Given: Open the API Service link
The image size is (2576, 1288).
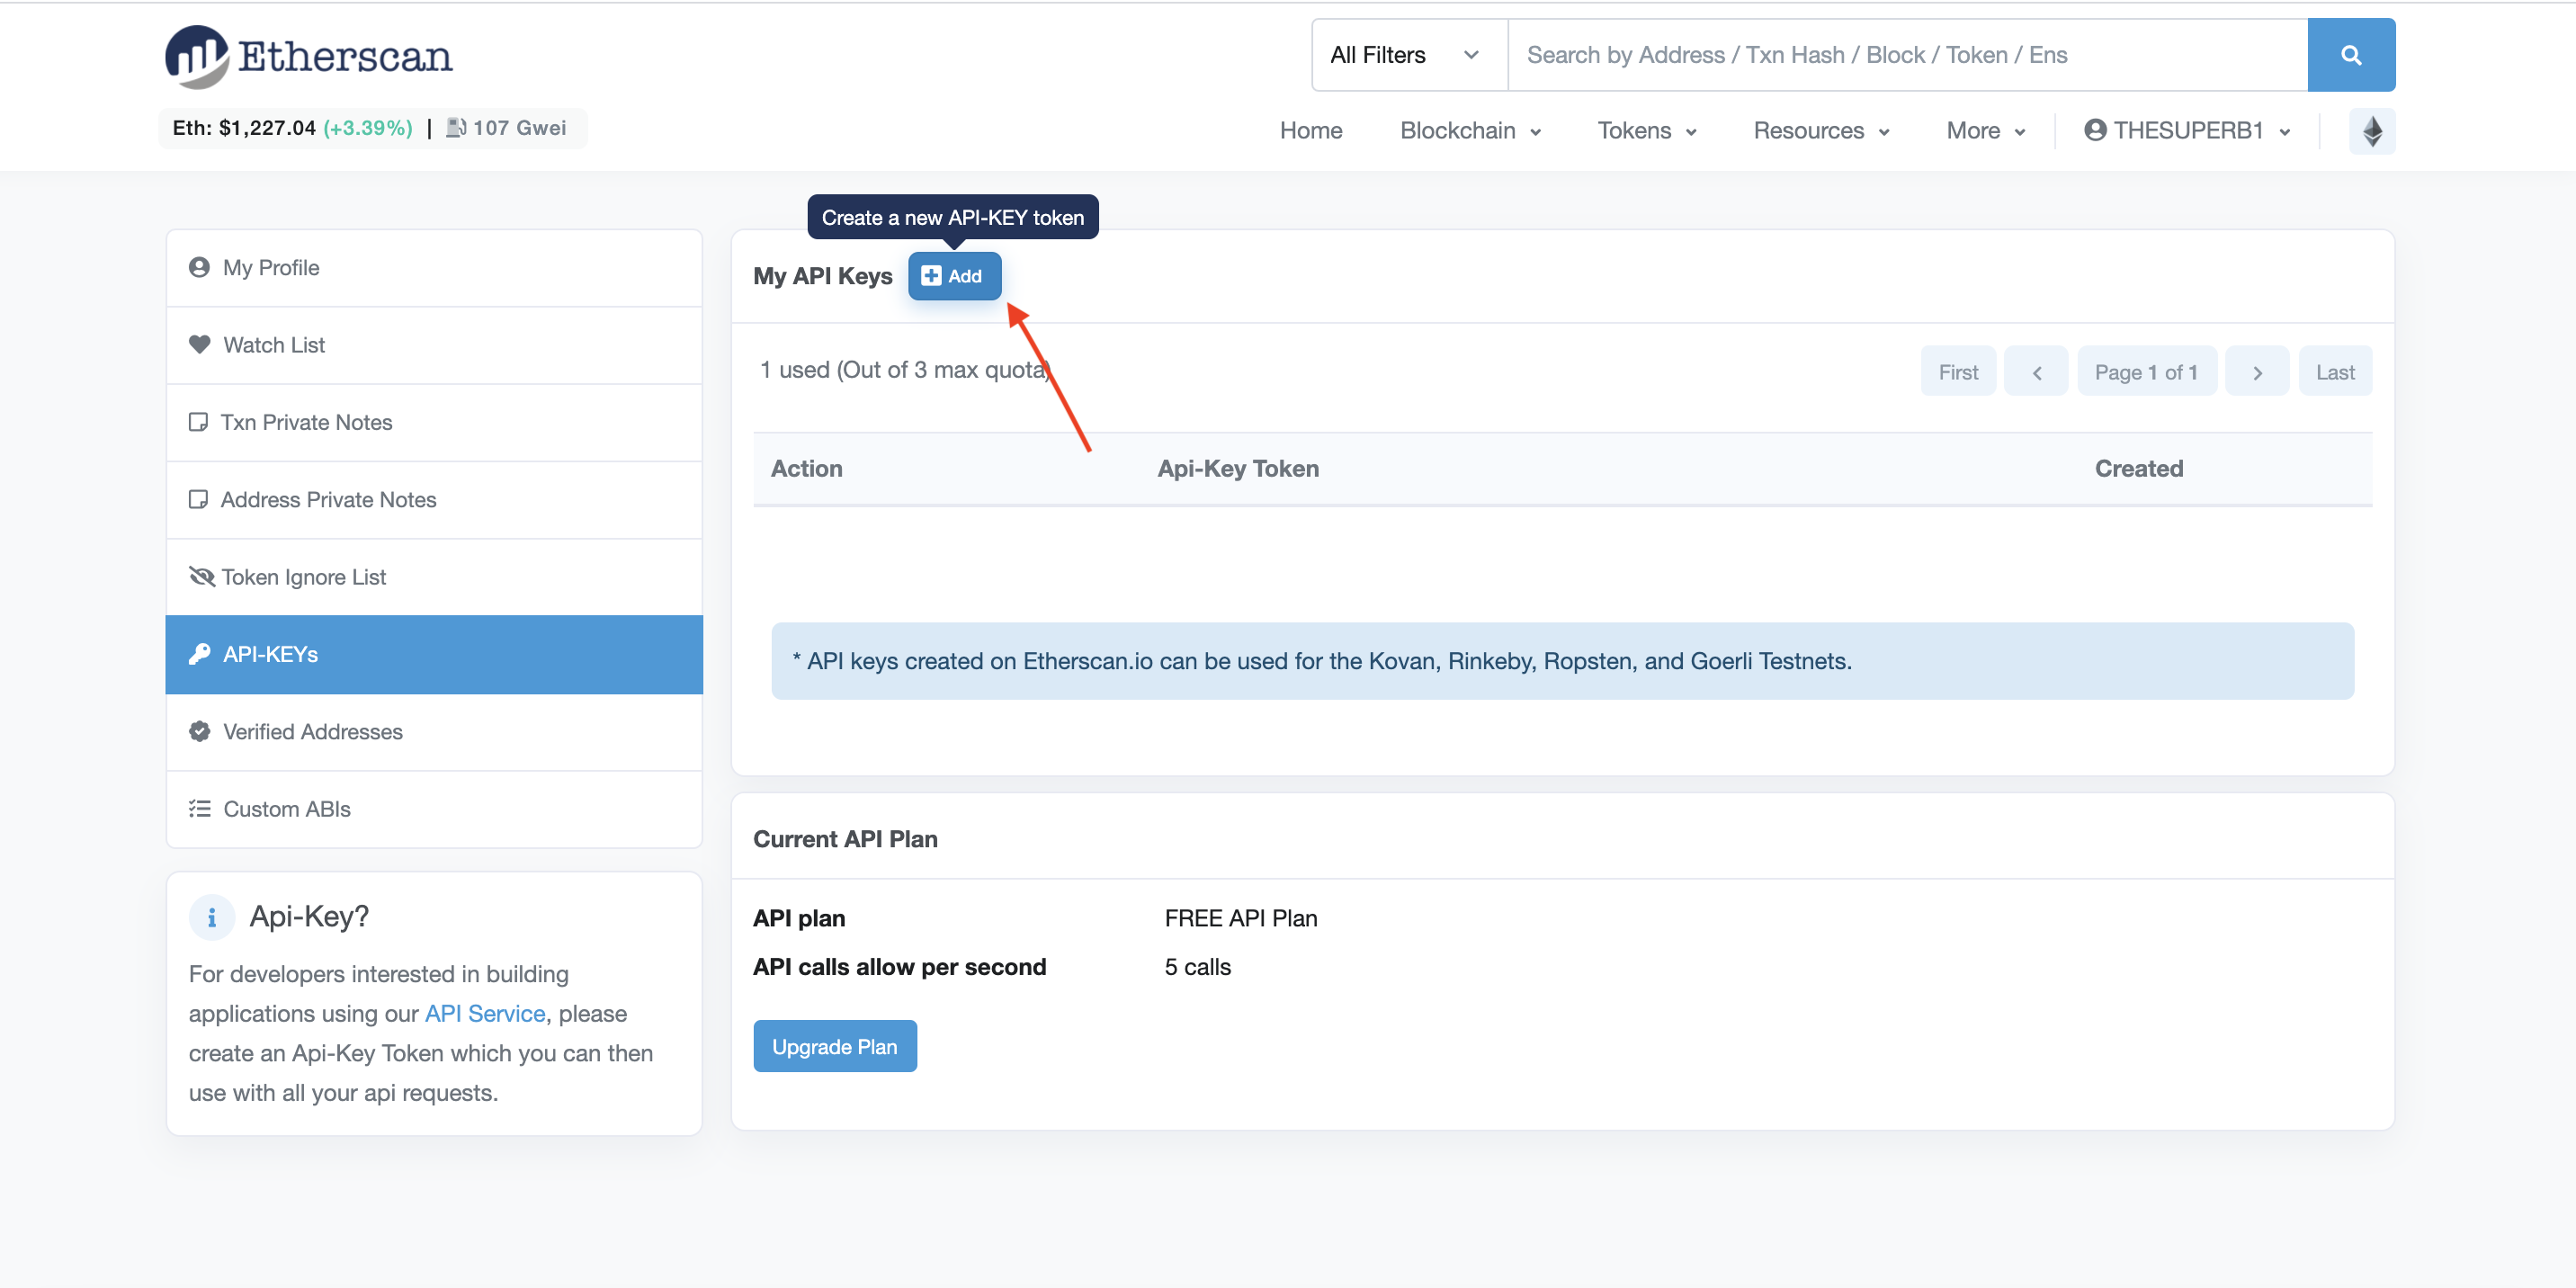Looking at the screenshot, I should pyautogui.click(x=484, y=1013).
